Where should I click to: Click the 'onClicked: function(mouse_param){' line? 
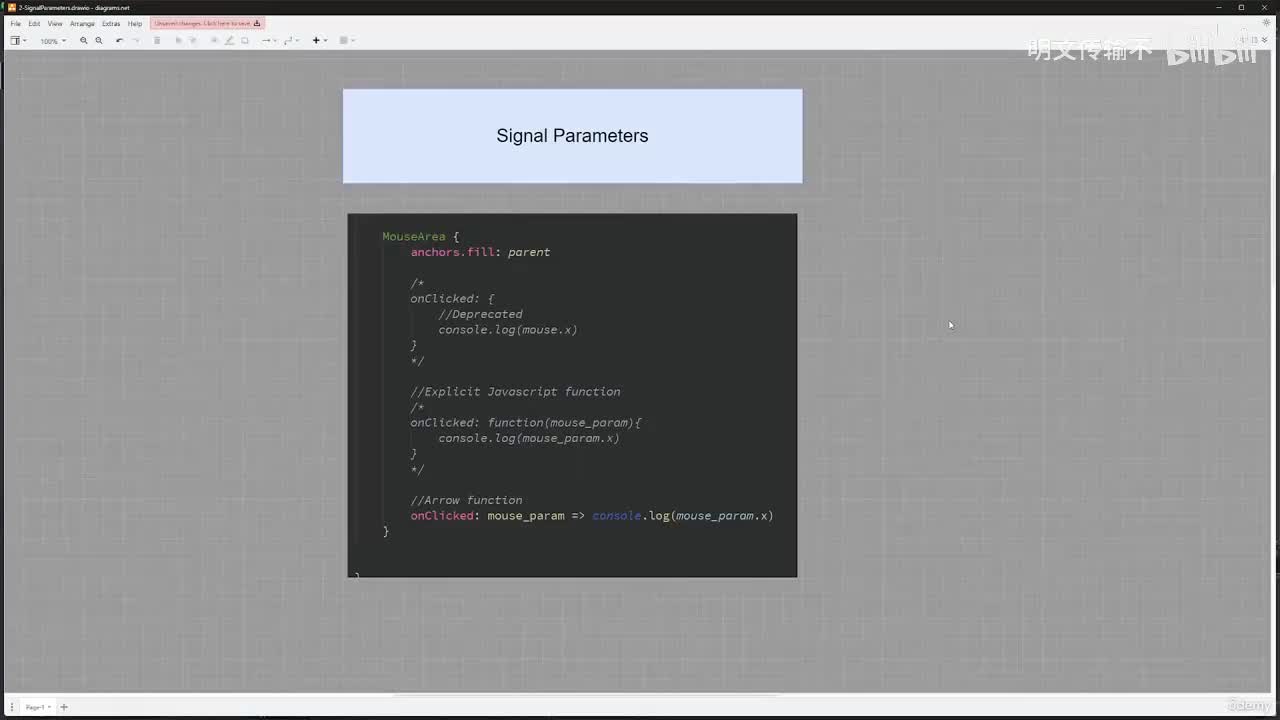point(526,423)
